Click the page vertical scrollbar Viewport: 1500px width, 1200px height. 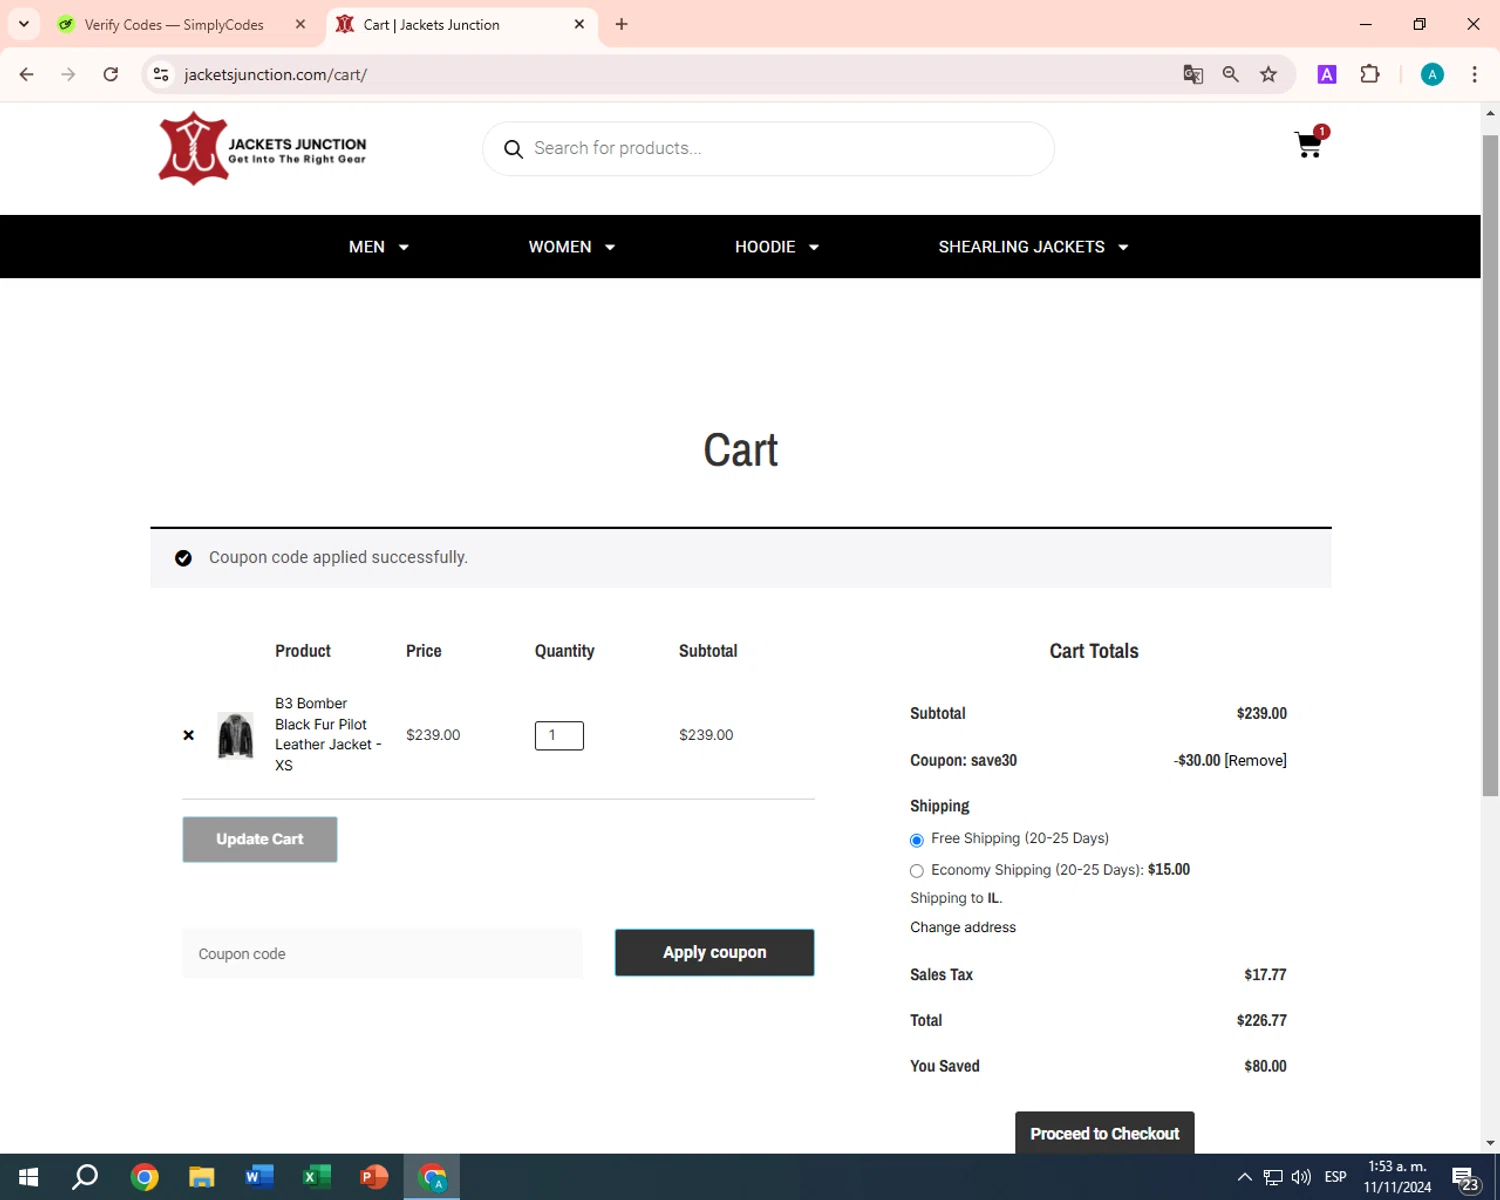coord(1490,465)
